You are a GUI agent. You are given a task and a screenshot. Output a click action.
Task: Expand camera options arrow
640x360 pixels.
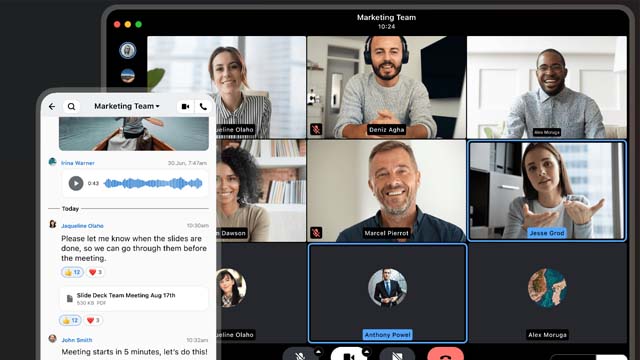coord(367,351)
